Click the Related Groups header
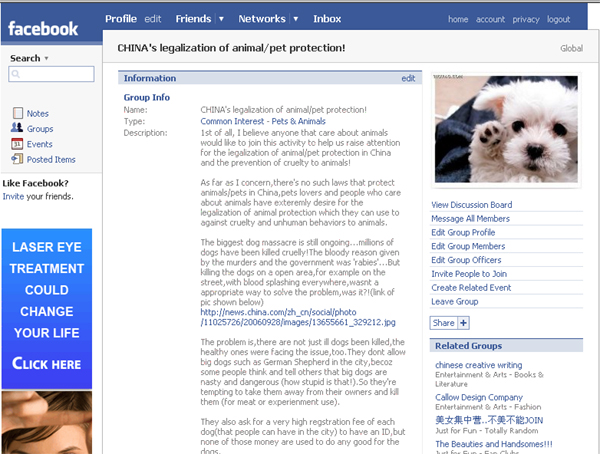 [506, 346]
